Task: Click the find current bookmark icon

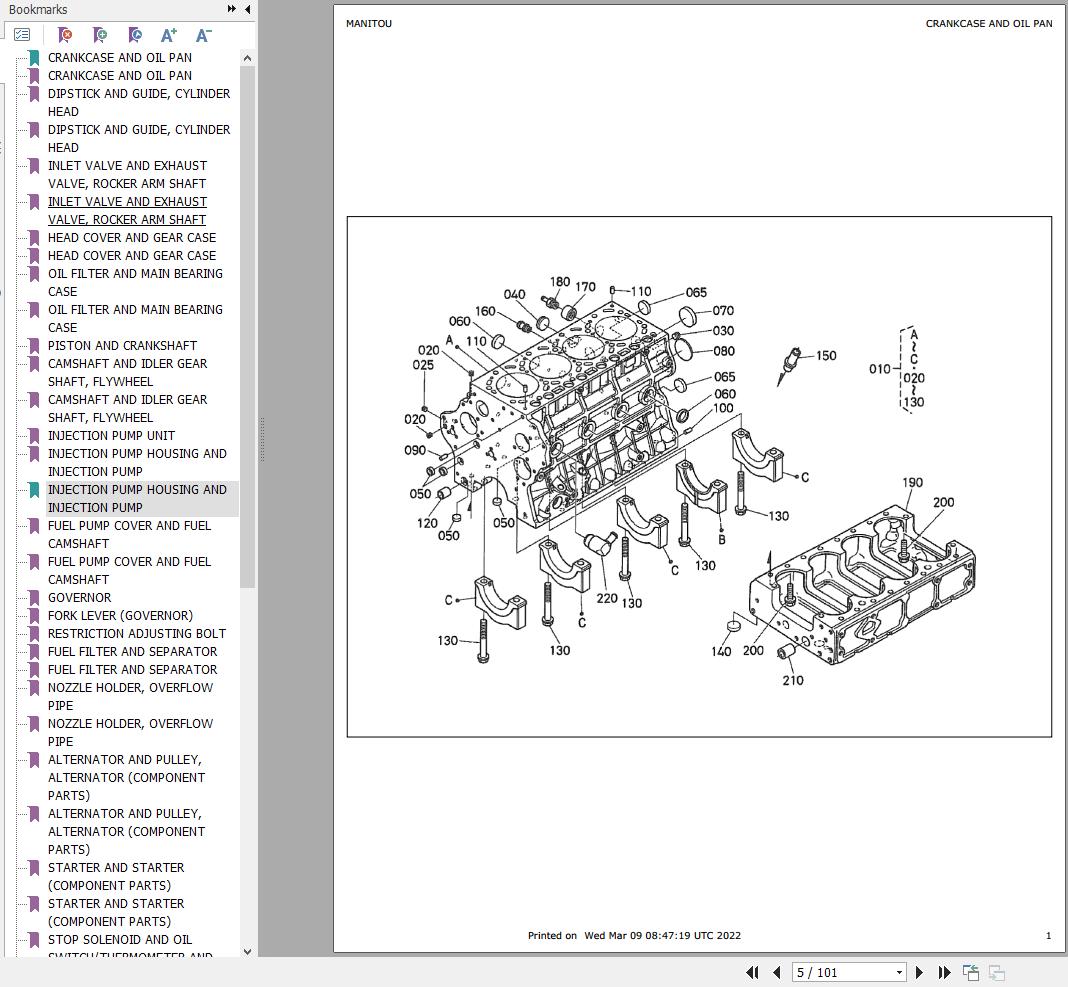Action: pos(135,35)
